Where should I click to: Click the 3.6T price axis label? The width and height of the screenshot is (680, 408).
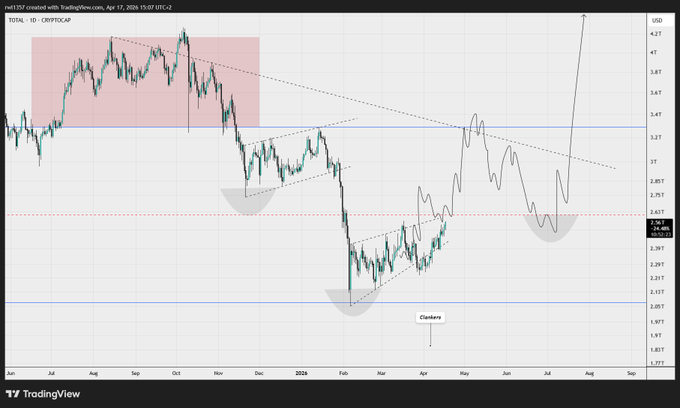click(656, 93)
